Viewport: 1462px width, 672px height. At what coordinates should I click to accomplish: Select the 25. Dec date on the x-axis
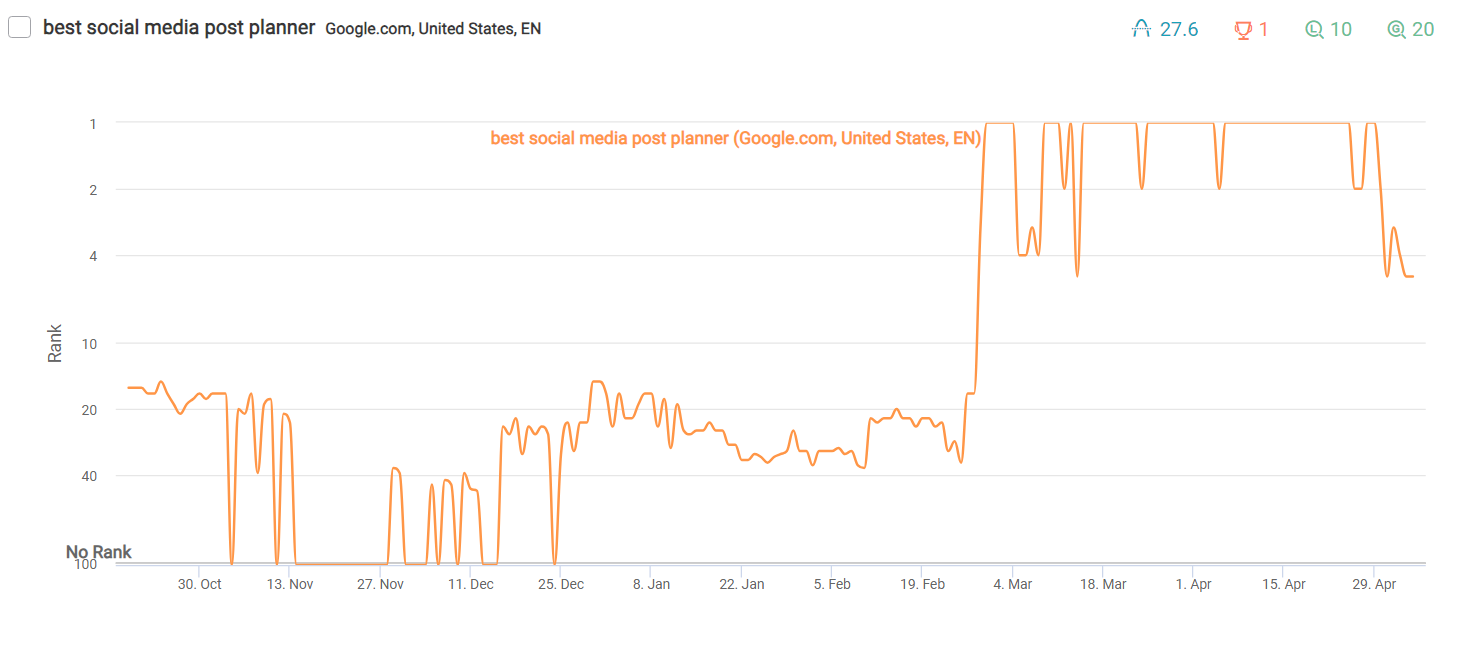562,584
